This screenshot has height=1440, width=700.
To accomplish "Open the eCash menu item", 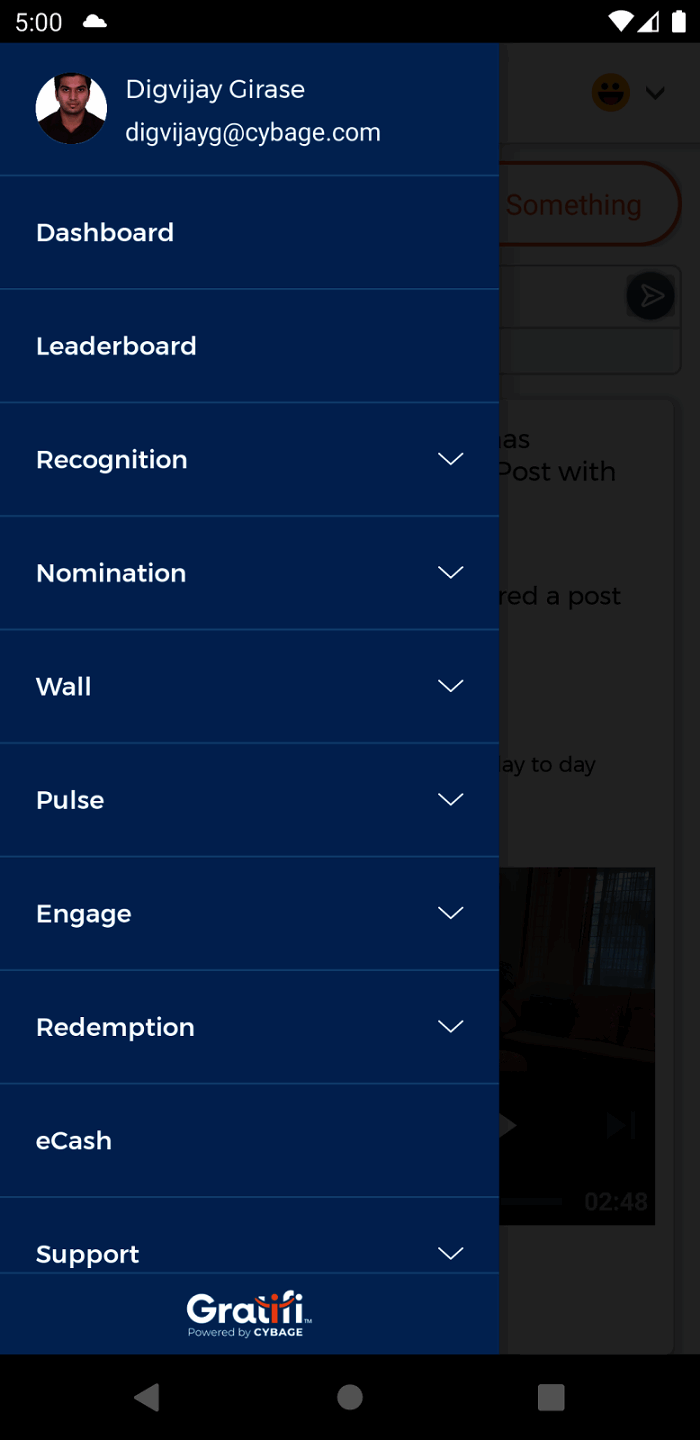I will coord(74,1141).
